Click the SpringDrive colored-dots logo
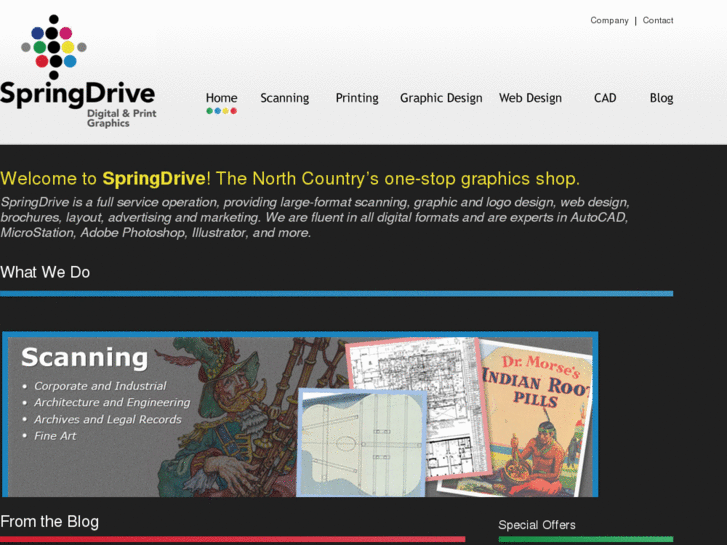 54,47
